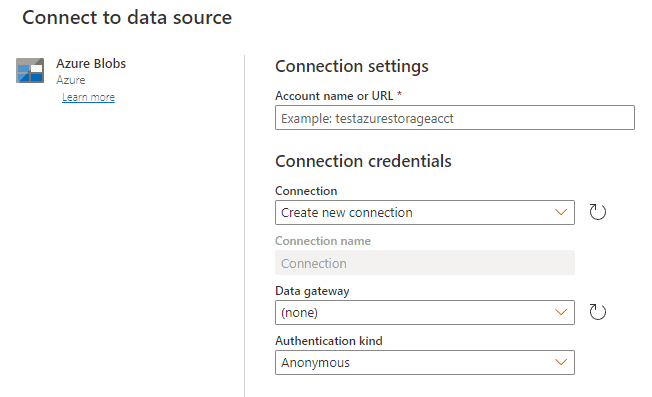Image resolution: width=652 pixels, height=397 pixels.
Task: Click the Connection settings heading
Action: coord(352,66)
